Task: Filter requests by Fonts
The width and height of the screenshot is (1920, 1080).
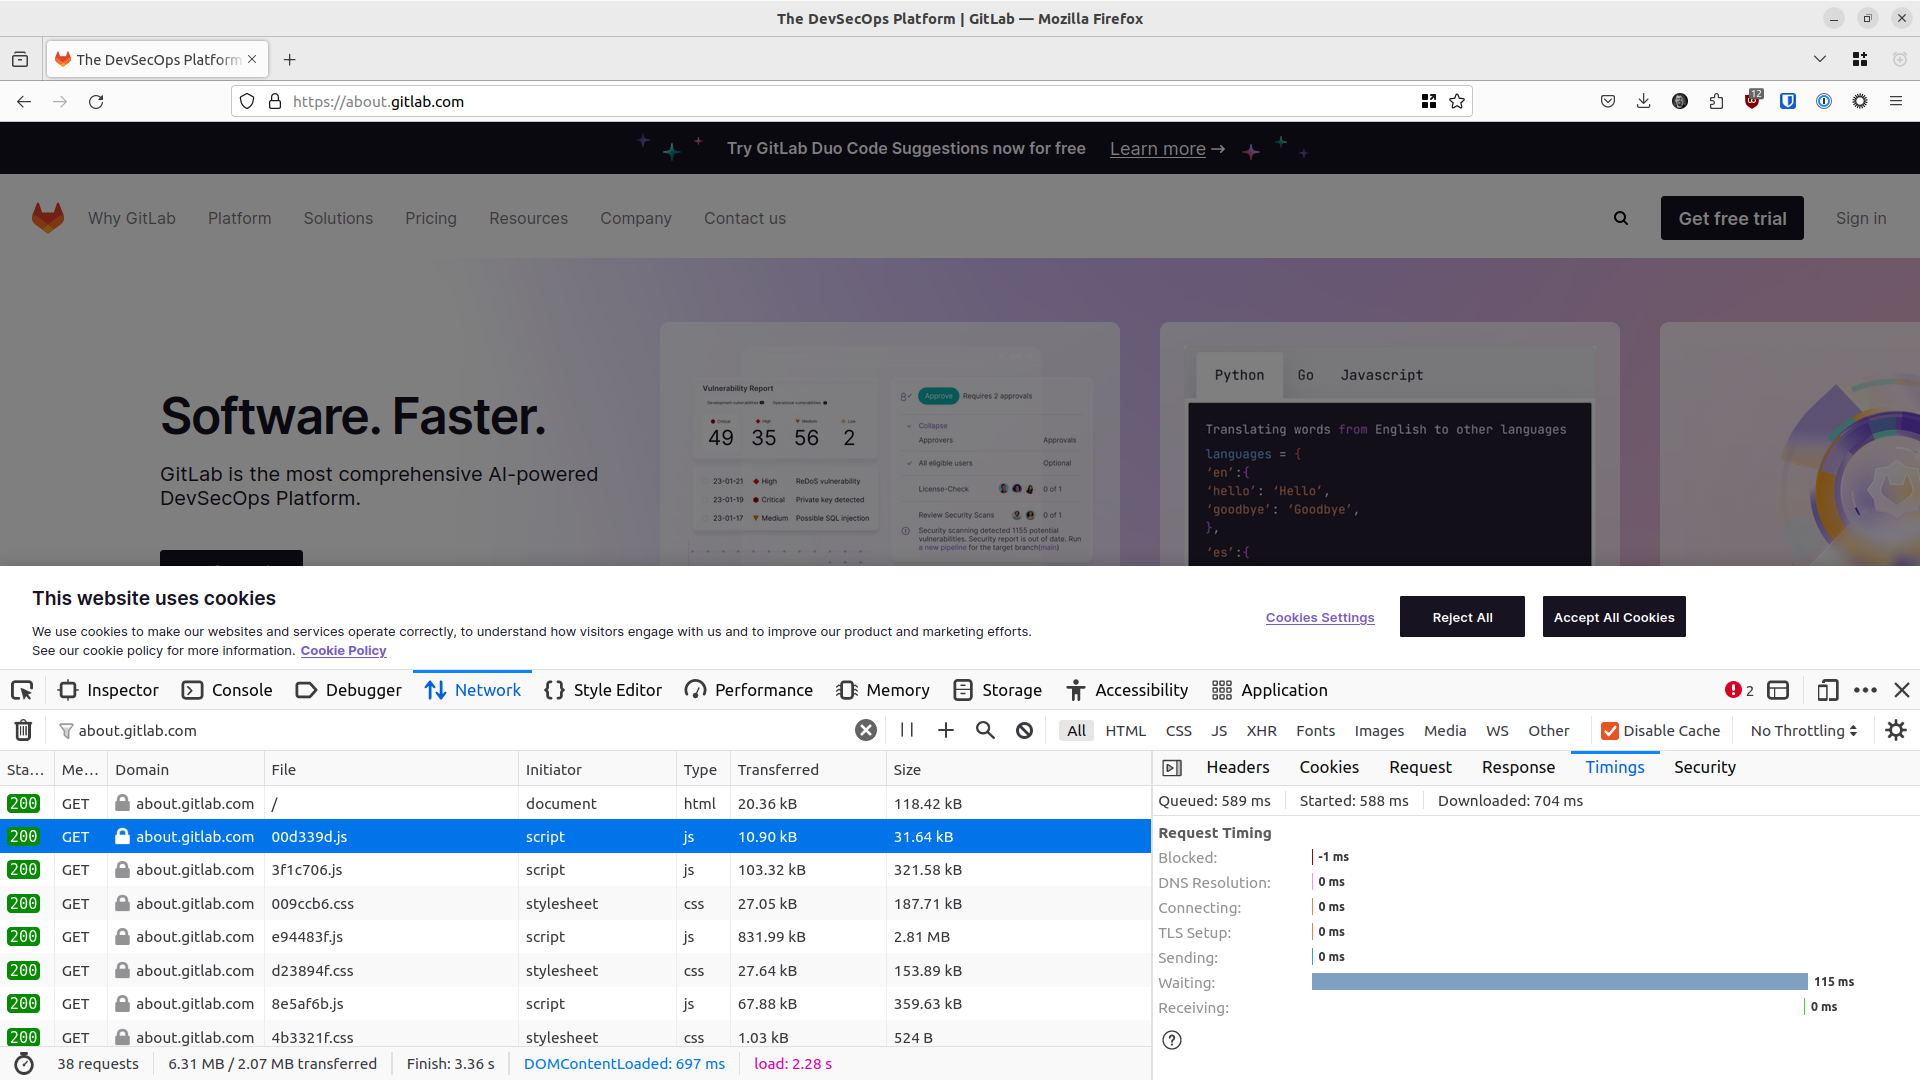Action: [x=1316, y=731]
